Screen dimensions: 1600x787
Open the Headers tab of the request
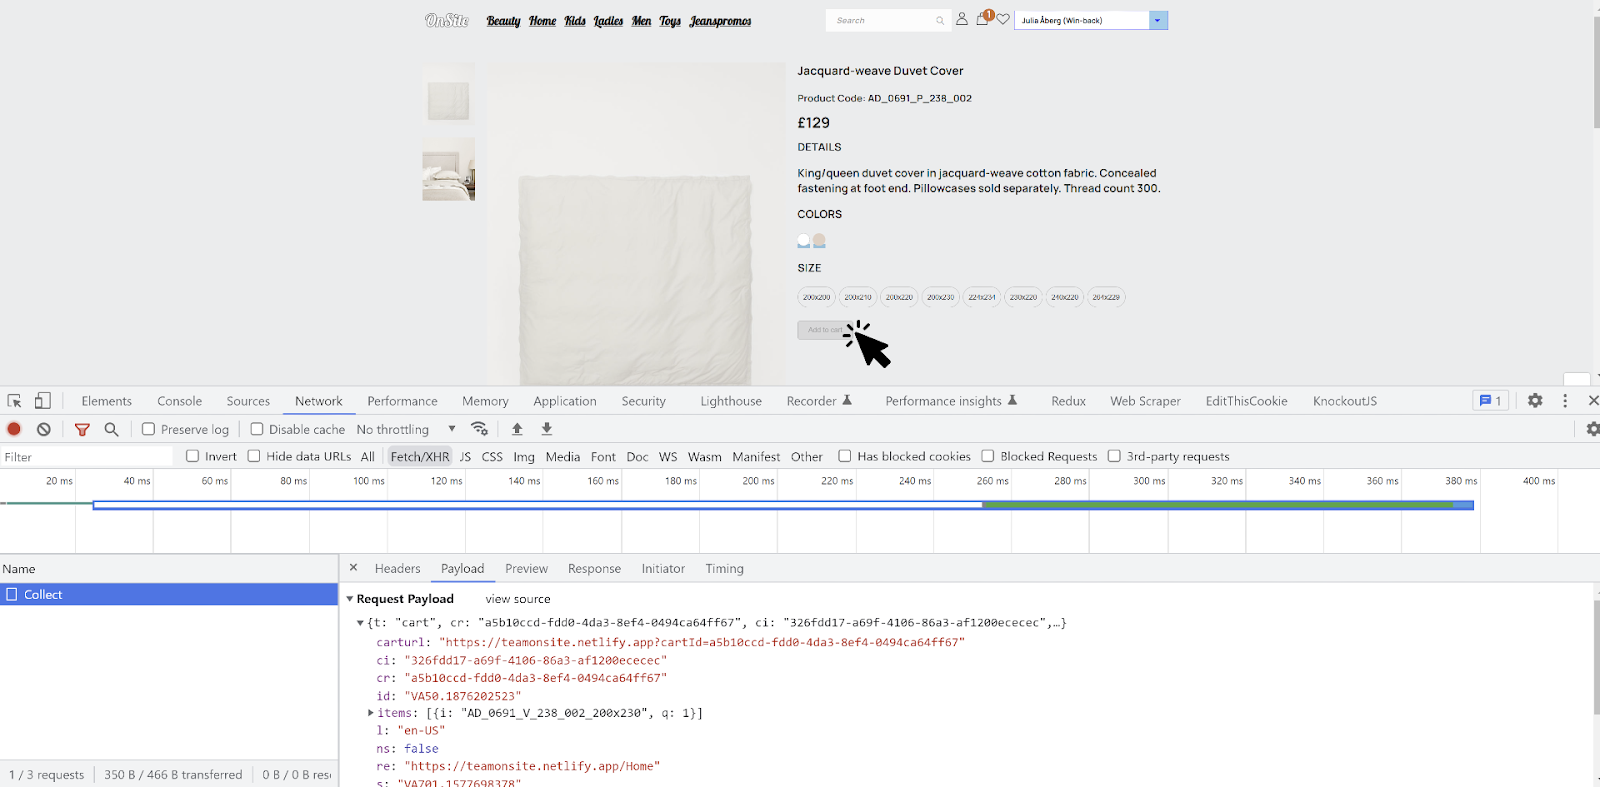click(x=397, y=568)
